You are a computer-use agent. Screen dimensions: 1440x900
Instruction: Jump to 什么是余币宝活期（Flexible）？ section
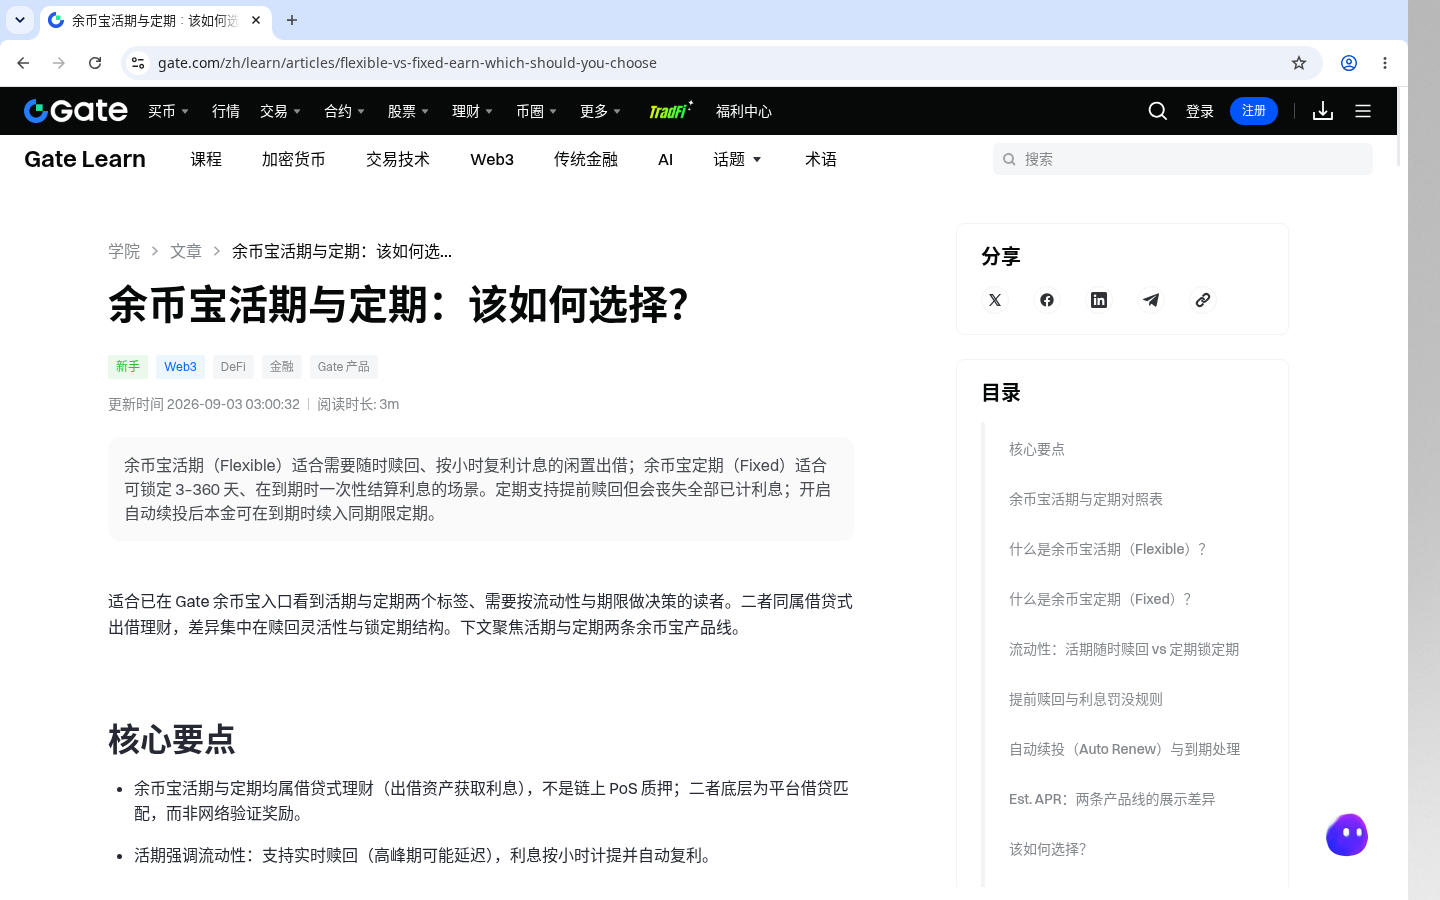tap(1109, 549)
